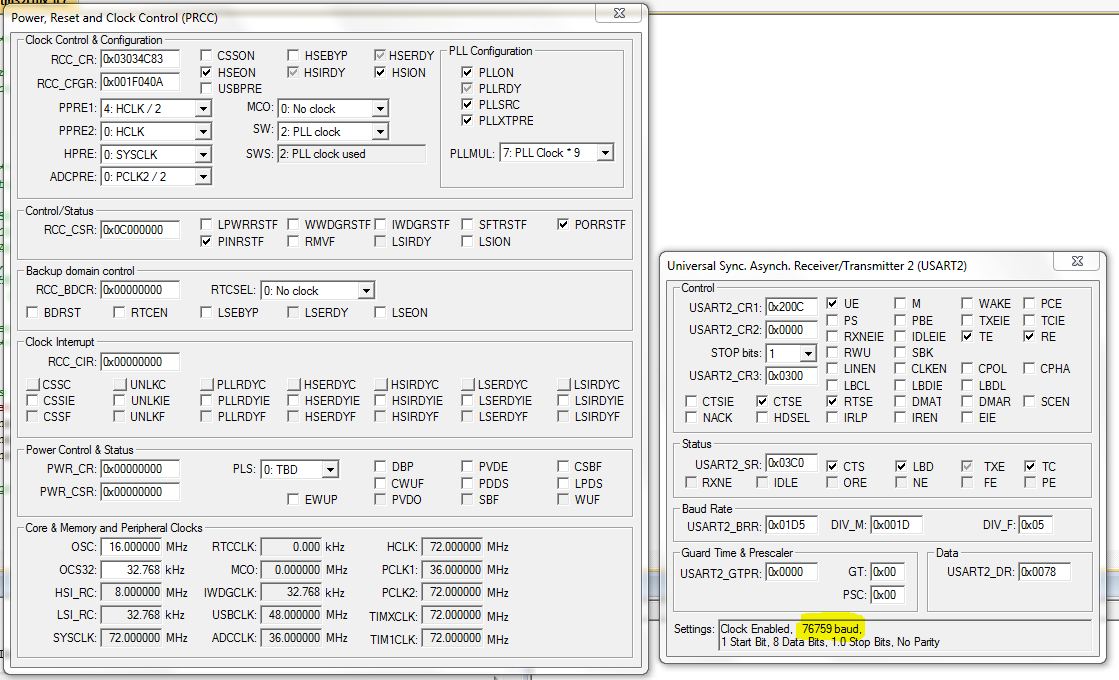Check the LINEN checkbox
1119x680 pixels.
point(832,369)
